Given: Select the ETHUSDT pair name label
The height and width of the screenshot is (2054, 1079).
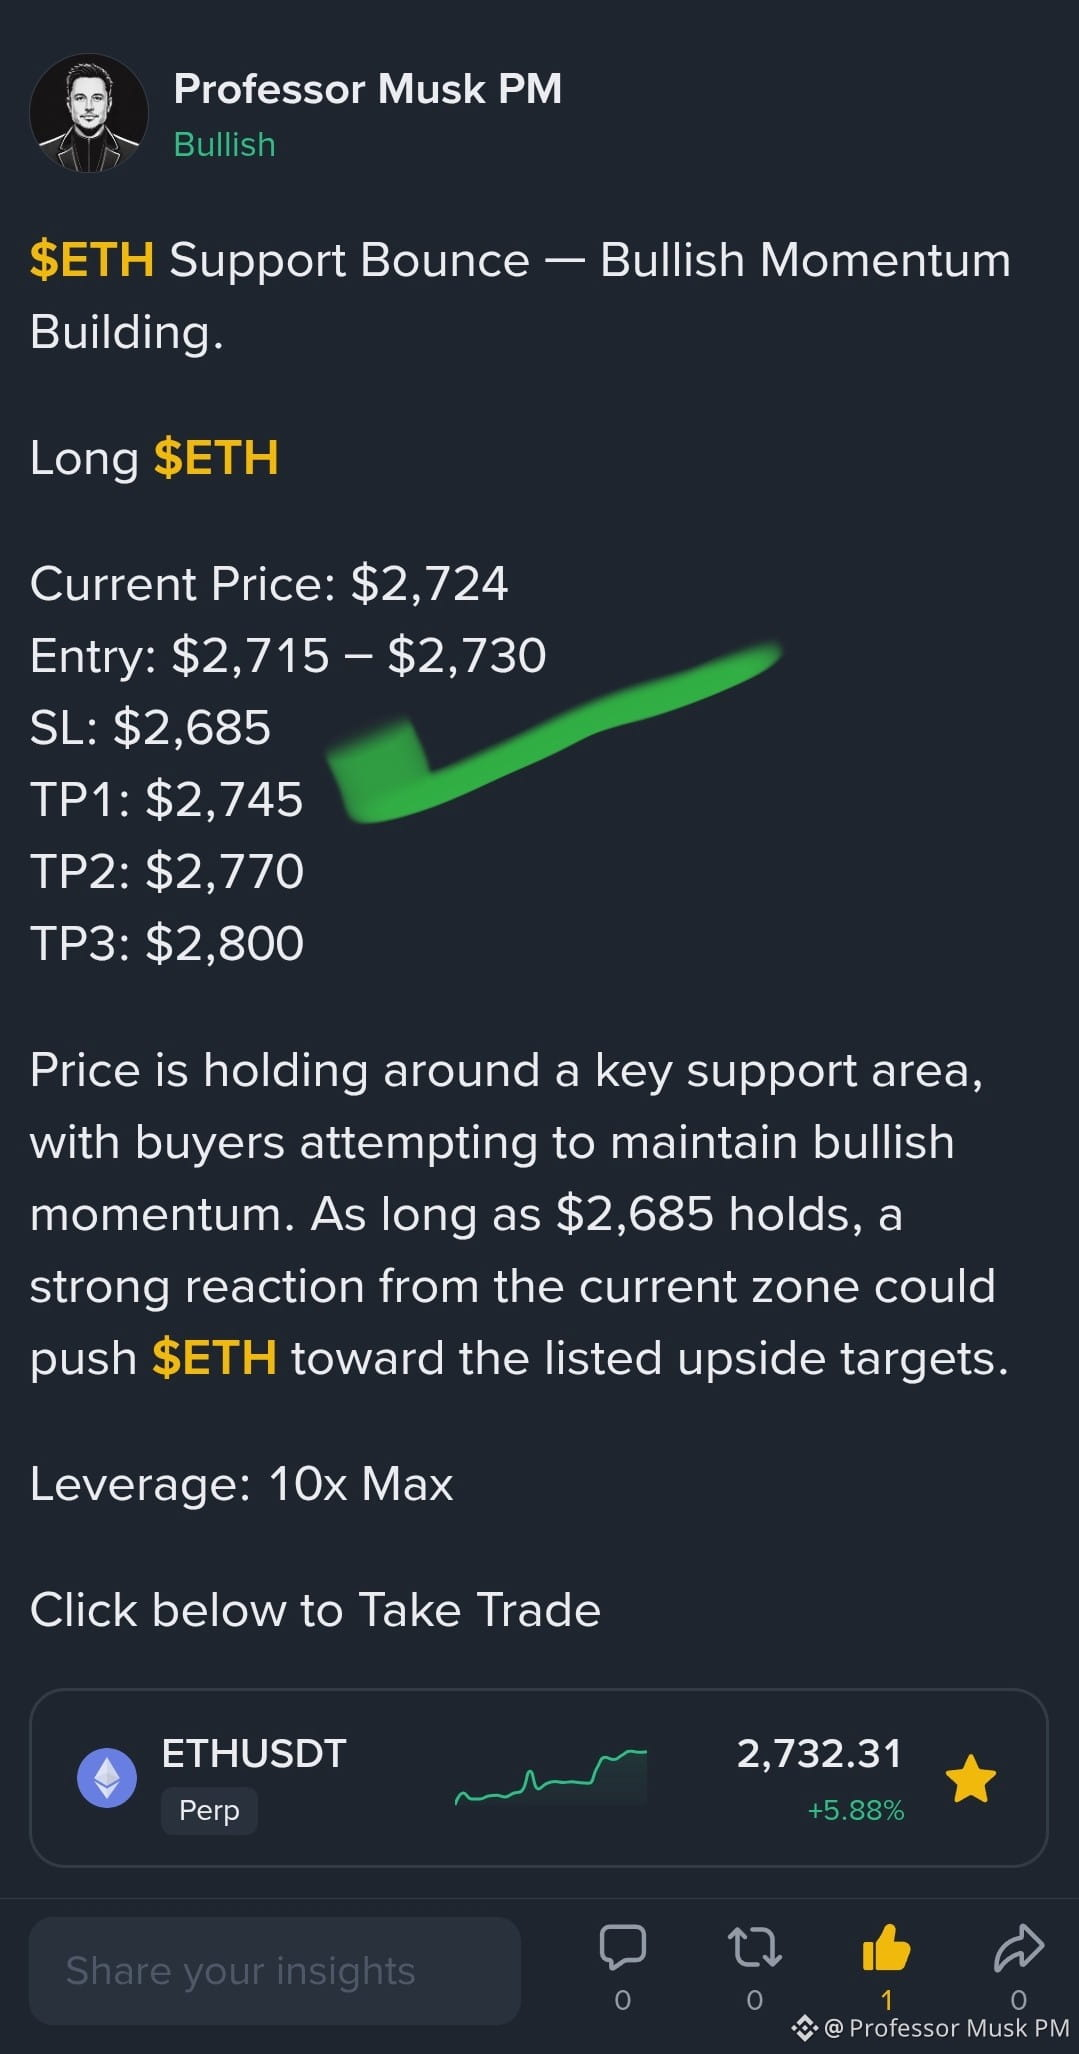Looking at the screenshot, I should click(254, 1754).
